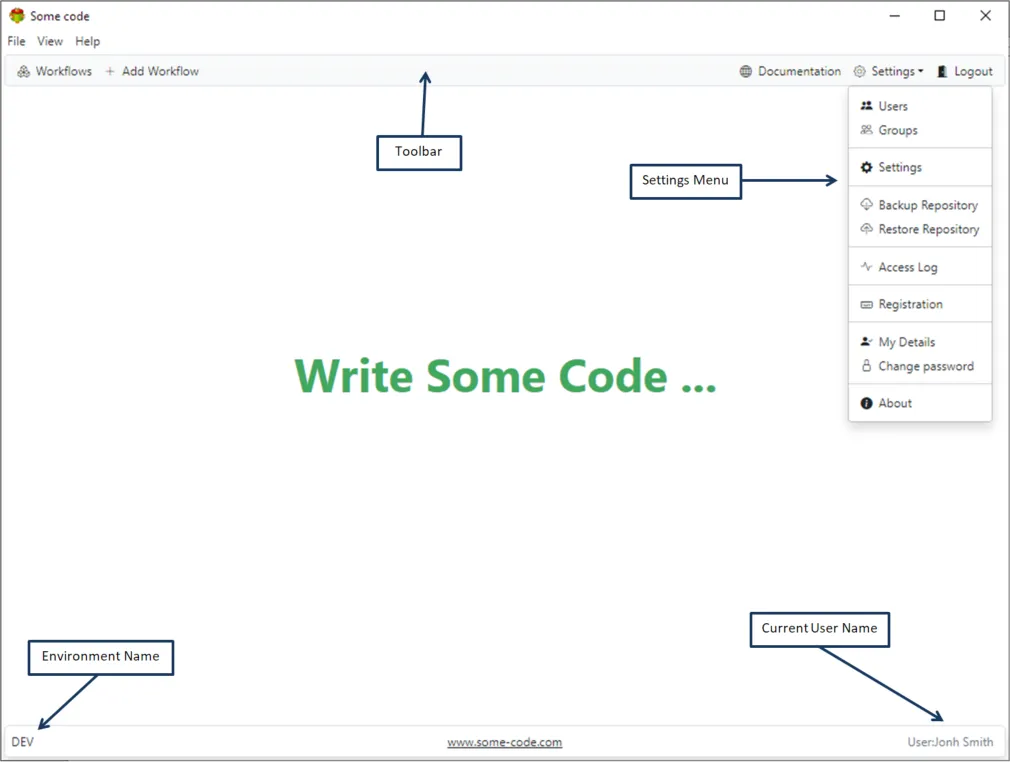Open the www.some-code.com link
The height and width of the screenshot is (762, 1010).
504,742
